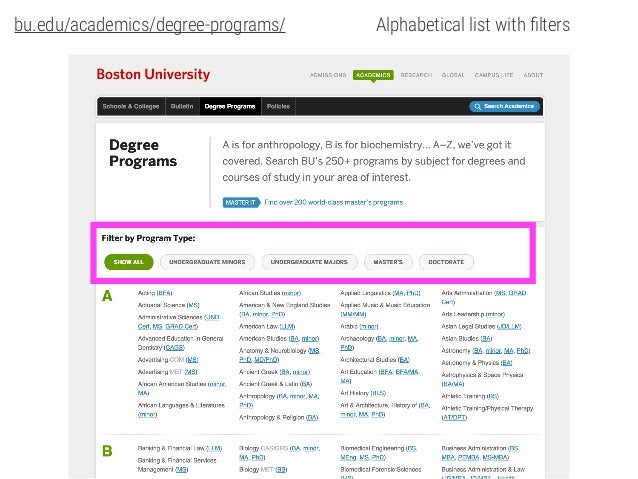Filter by Doctorate programs

point(446,262)
